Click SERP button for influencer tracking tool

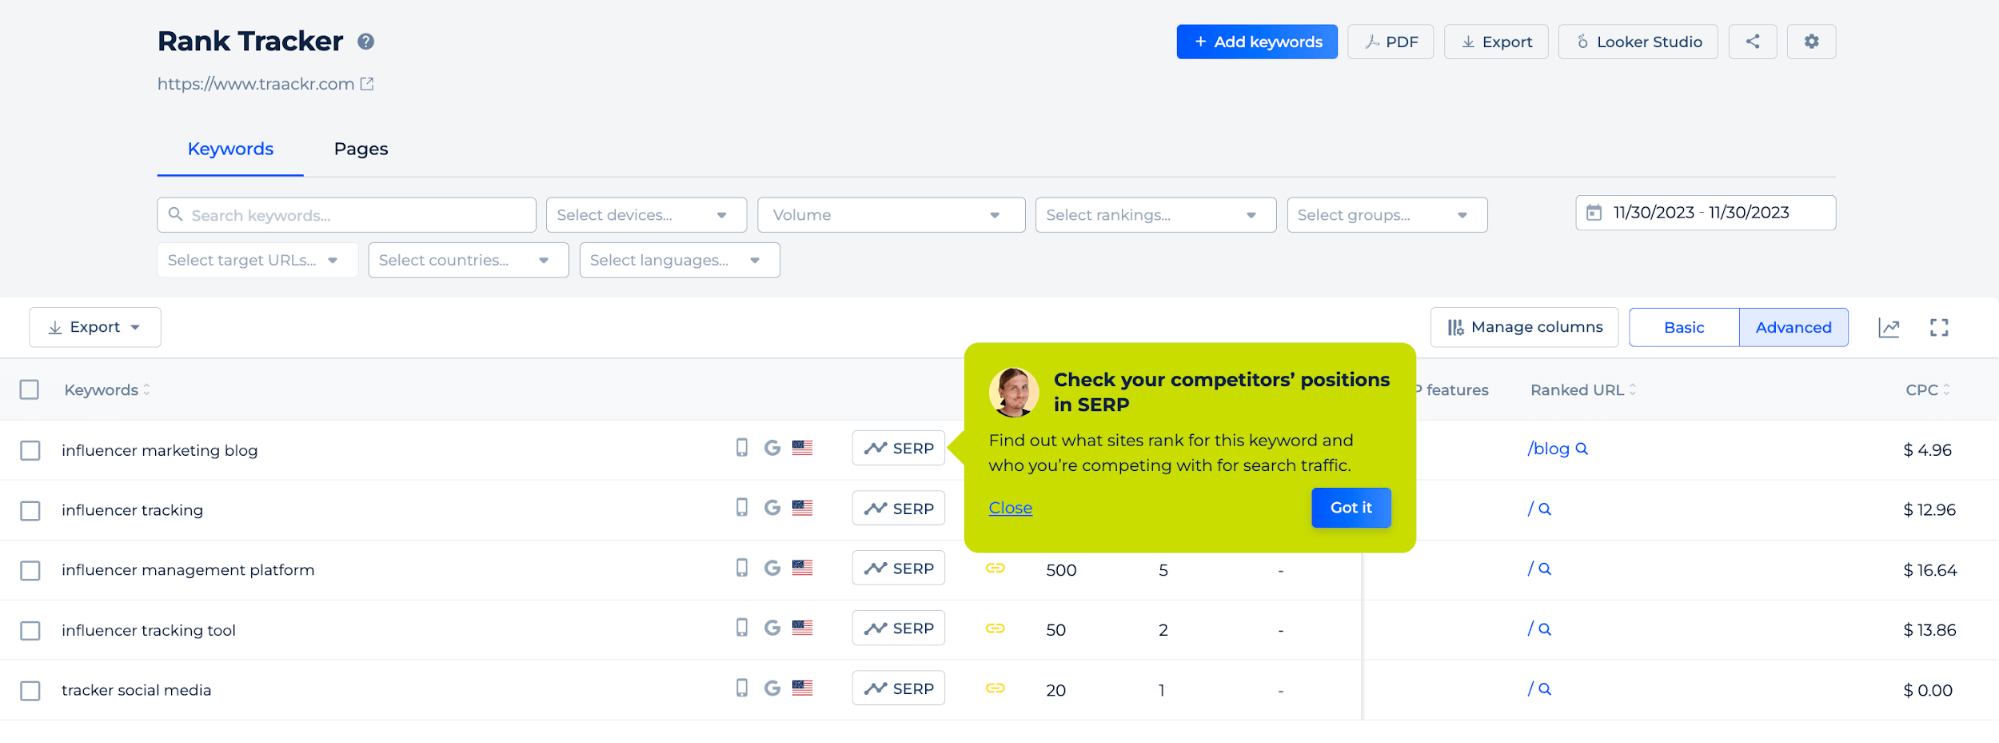tap(898, 628)
